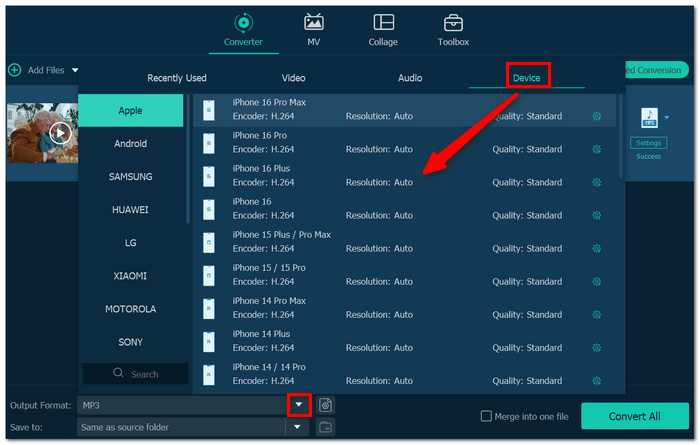Select the Device format tab

527,78
